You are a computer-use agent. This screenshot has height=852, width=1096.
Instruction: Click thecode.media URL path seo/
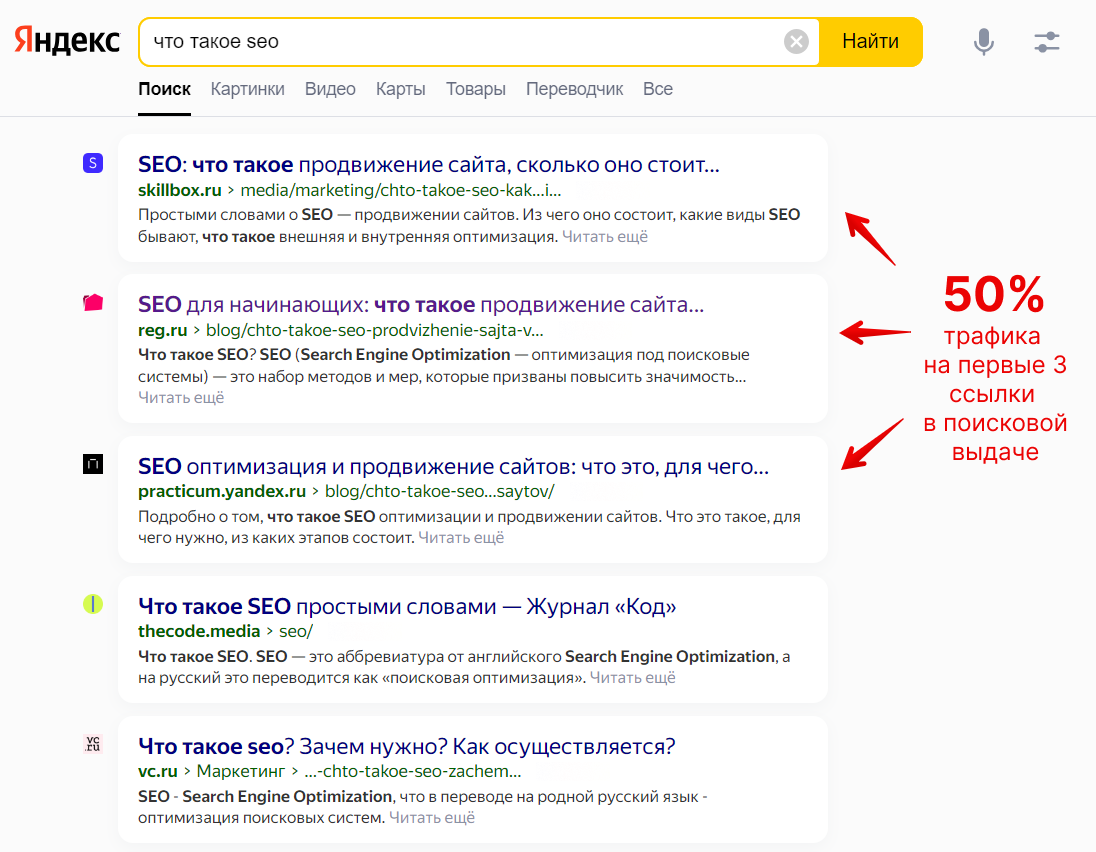tap(296, 631)
